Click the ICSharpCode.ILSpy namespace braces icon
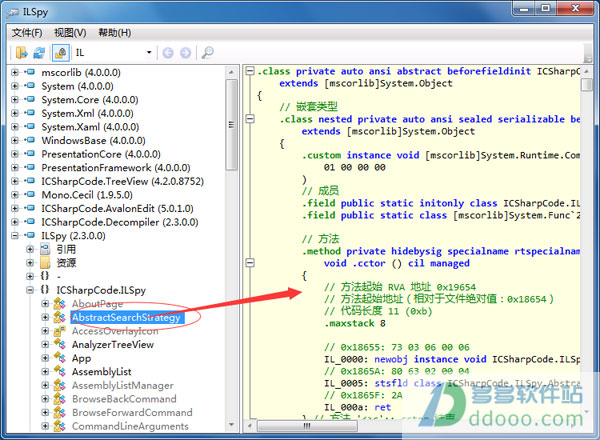 (45, 290)
